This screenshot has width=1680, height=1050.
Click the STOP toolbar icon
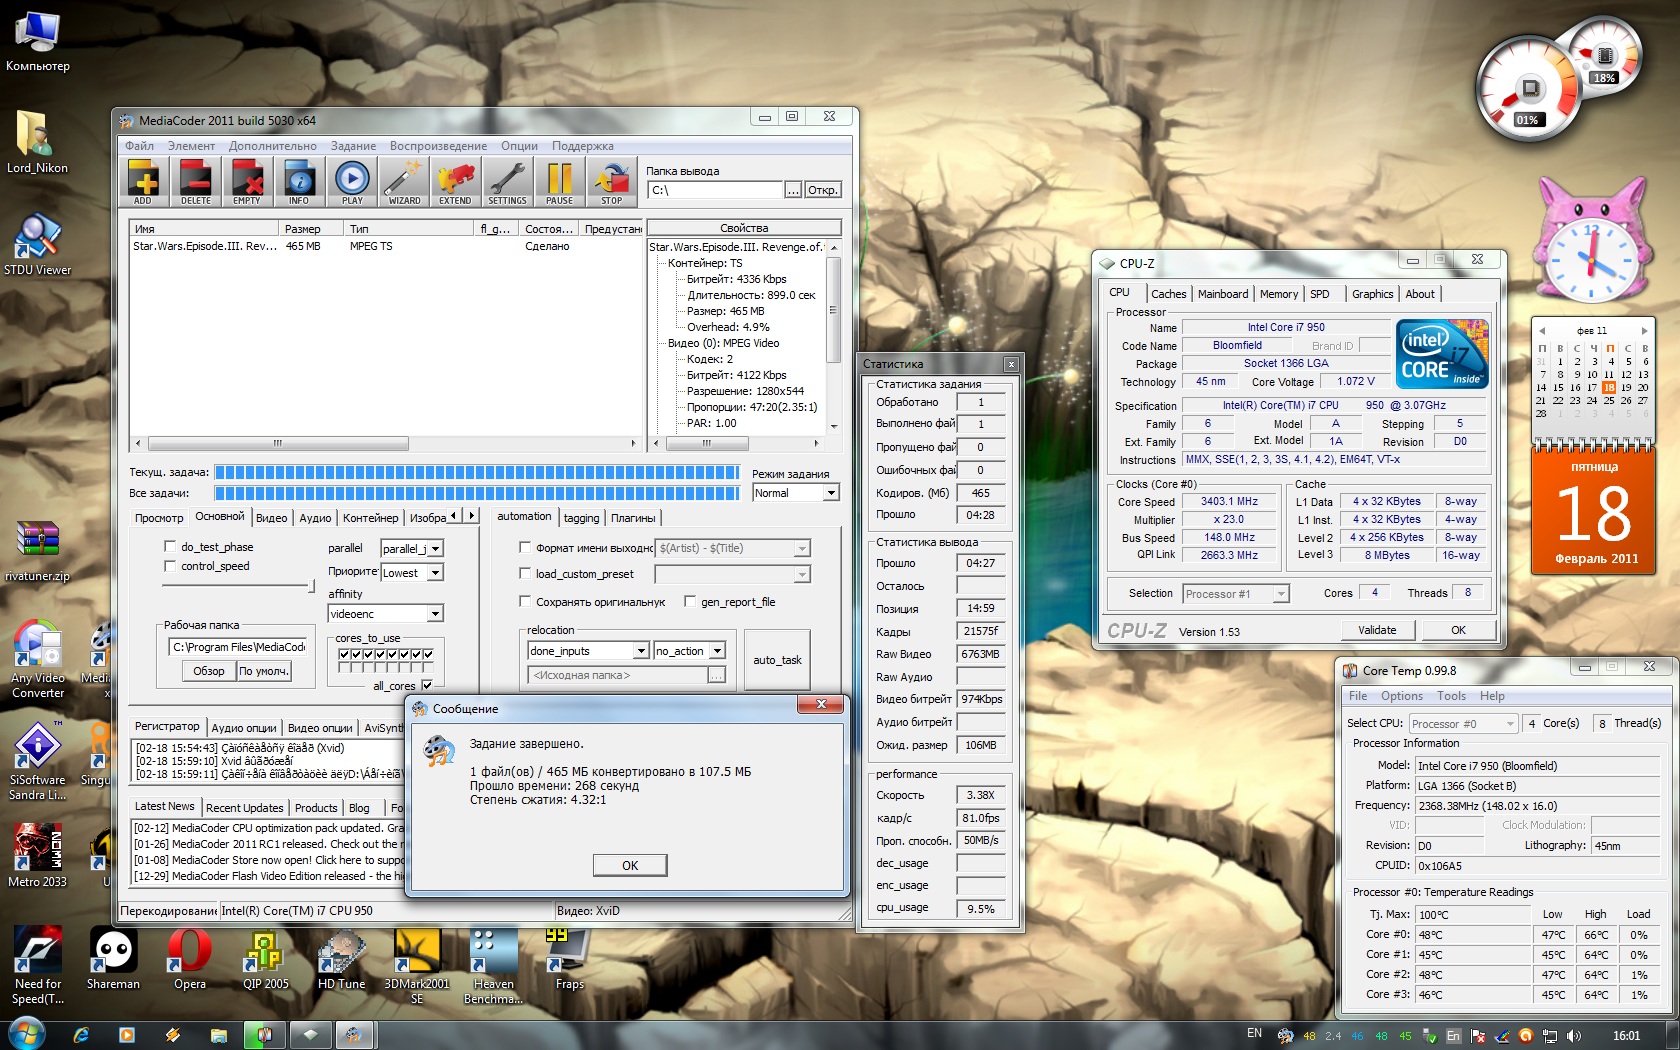pos(611,183)
